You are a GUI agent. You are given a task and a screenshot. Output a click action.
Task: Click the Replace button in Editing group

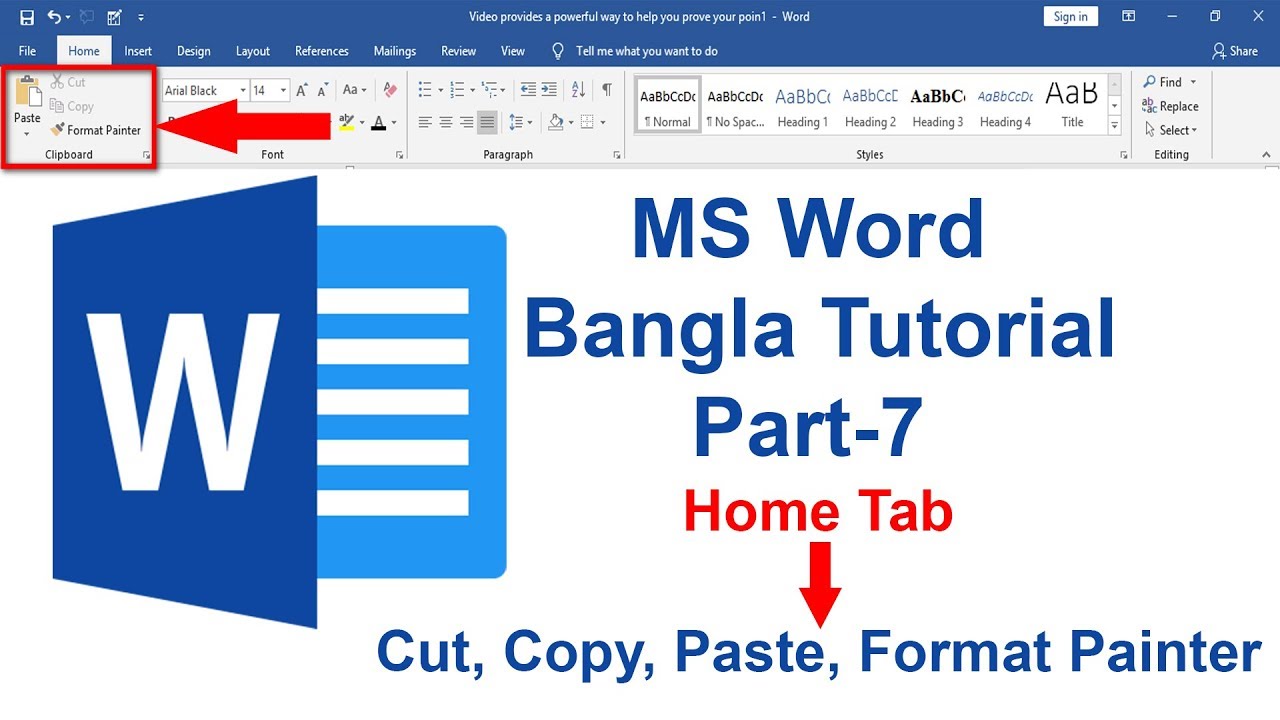point(1171,106)
